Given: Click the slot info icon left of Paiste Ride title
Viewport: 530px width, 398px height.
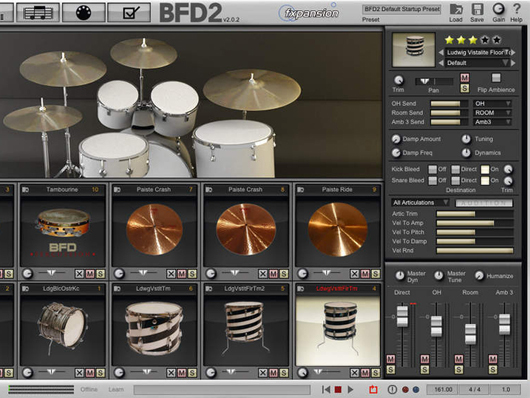Looking at the screenshot, I should click(300, 190).
